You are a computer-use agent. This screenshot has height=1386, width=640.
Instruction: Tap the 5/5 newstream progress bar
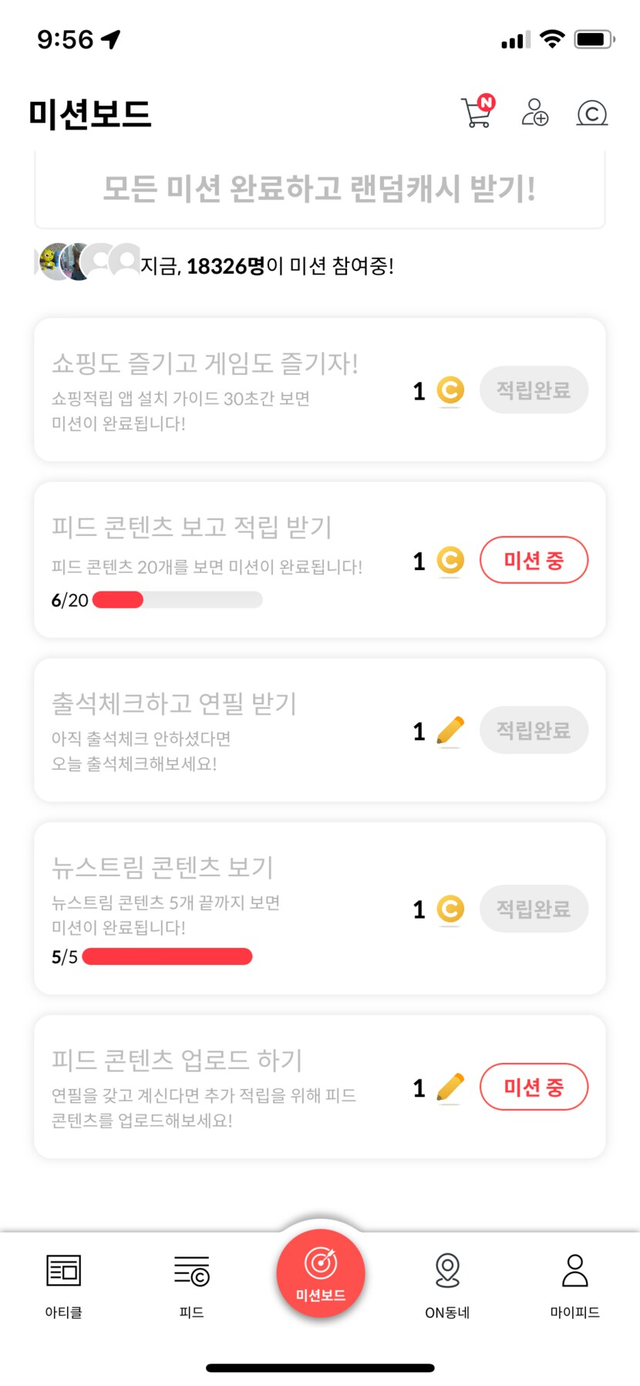[167, 957]
